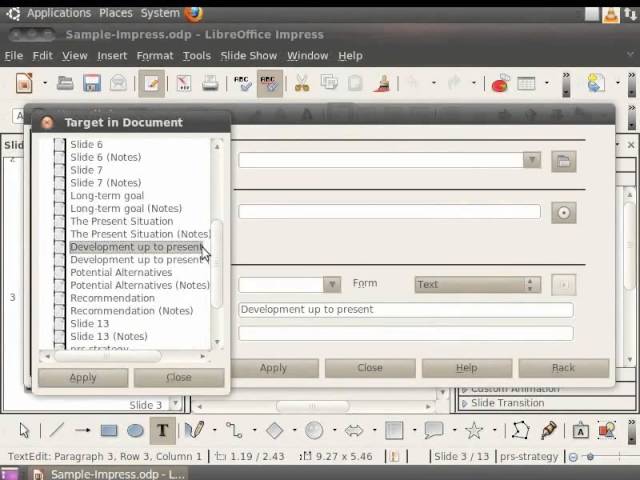Click the New presentation icon
The height and width of the screenshot is (480, 640).
coord(24,83)
